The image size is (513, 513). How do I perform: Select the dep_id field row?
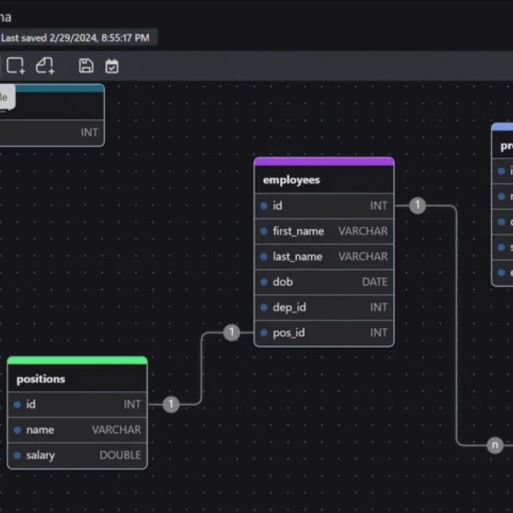tap(324, 307)
